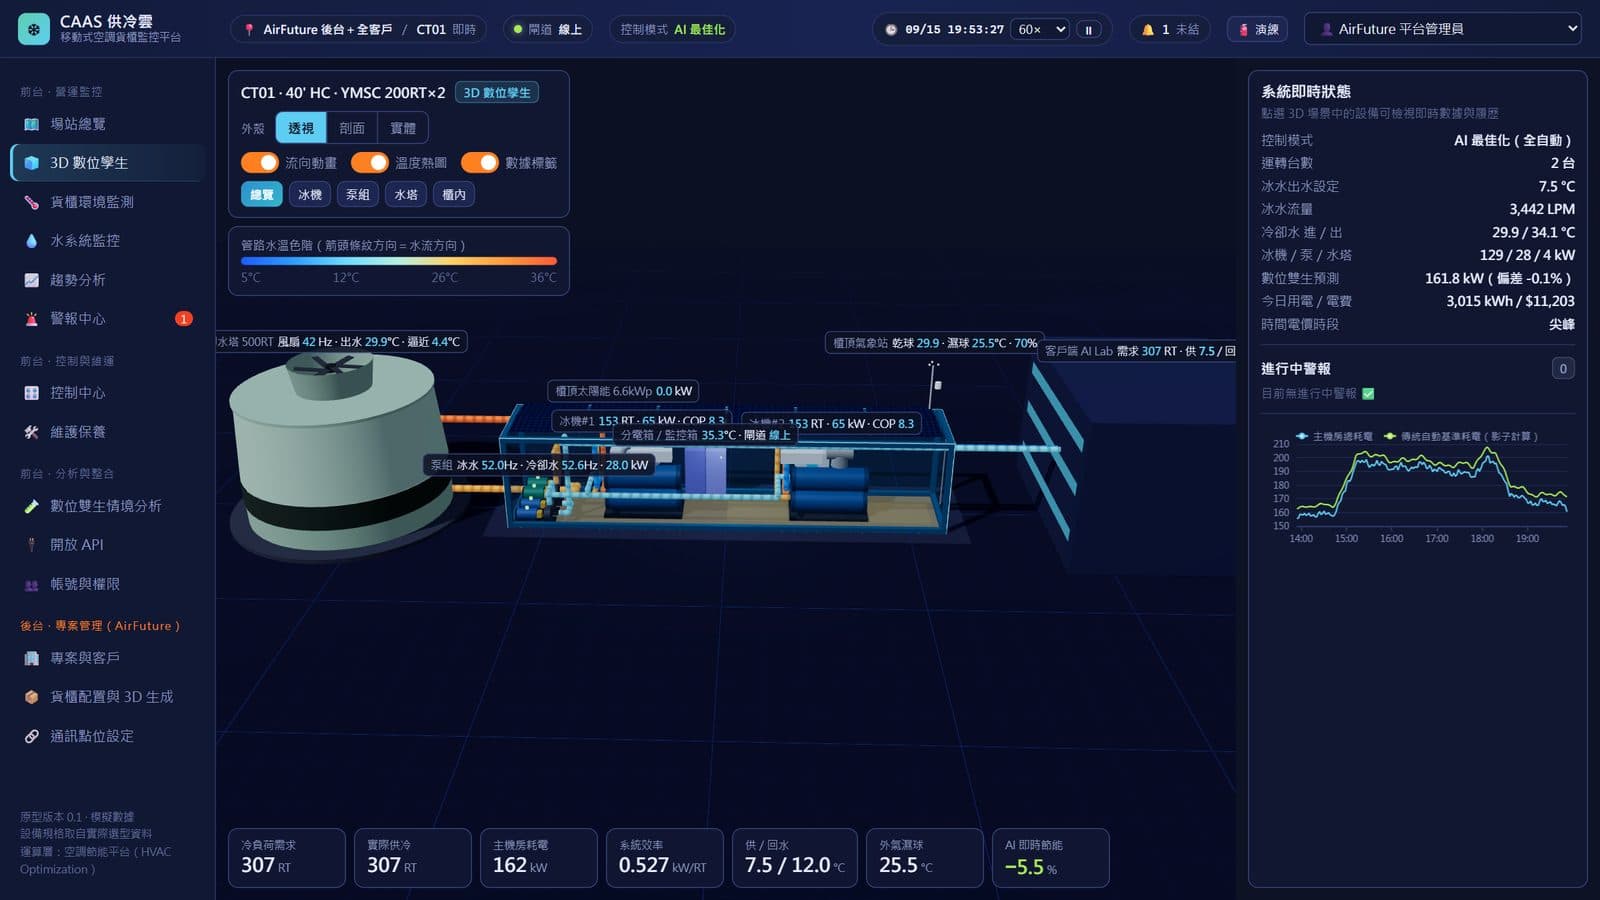Open 趨勢分析 chart icon

(32, 280)
